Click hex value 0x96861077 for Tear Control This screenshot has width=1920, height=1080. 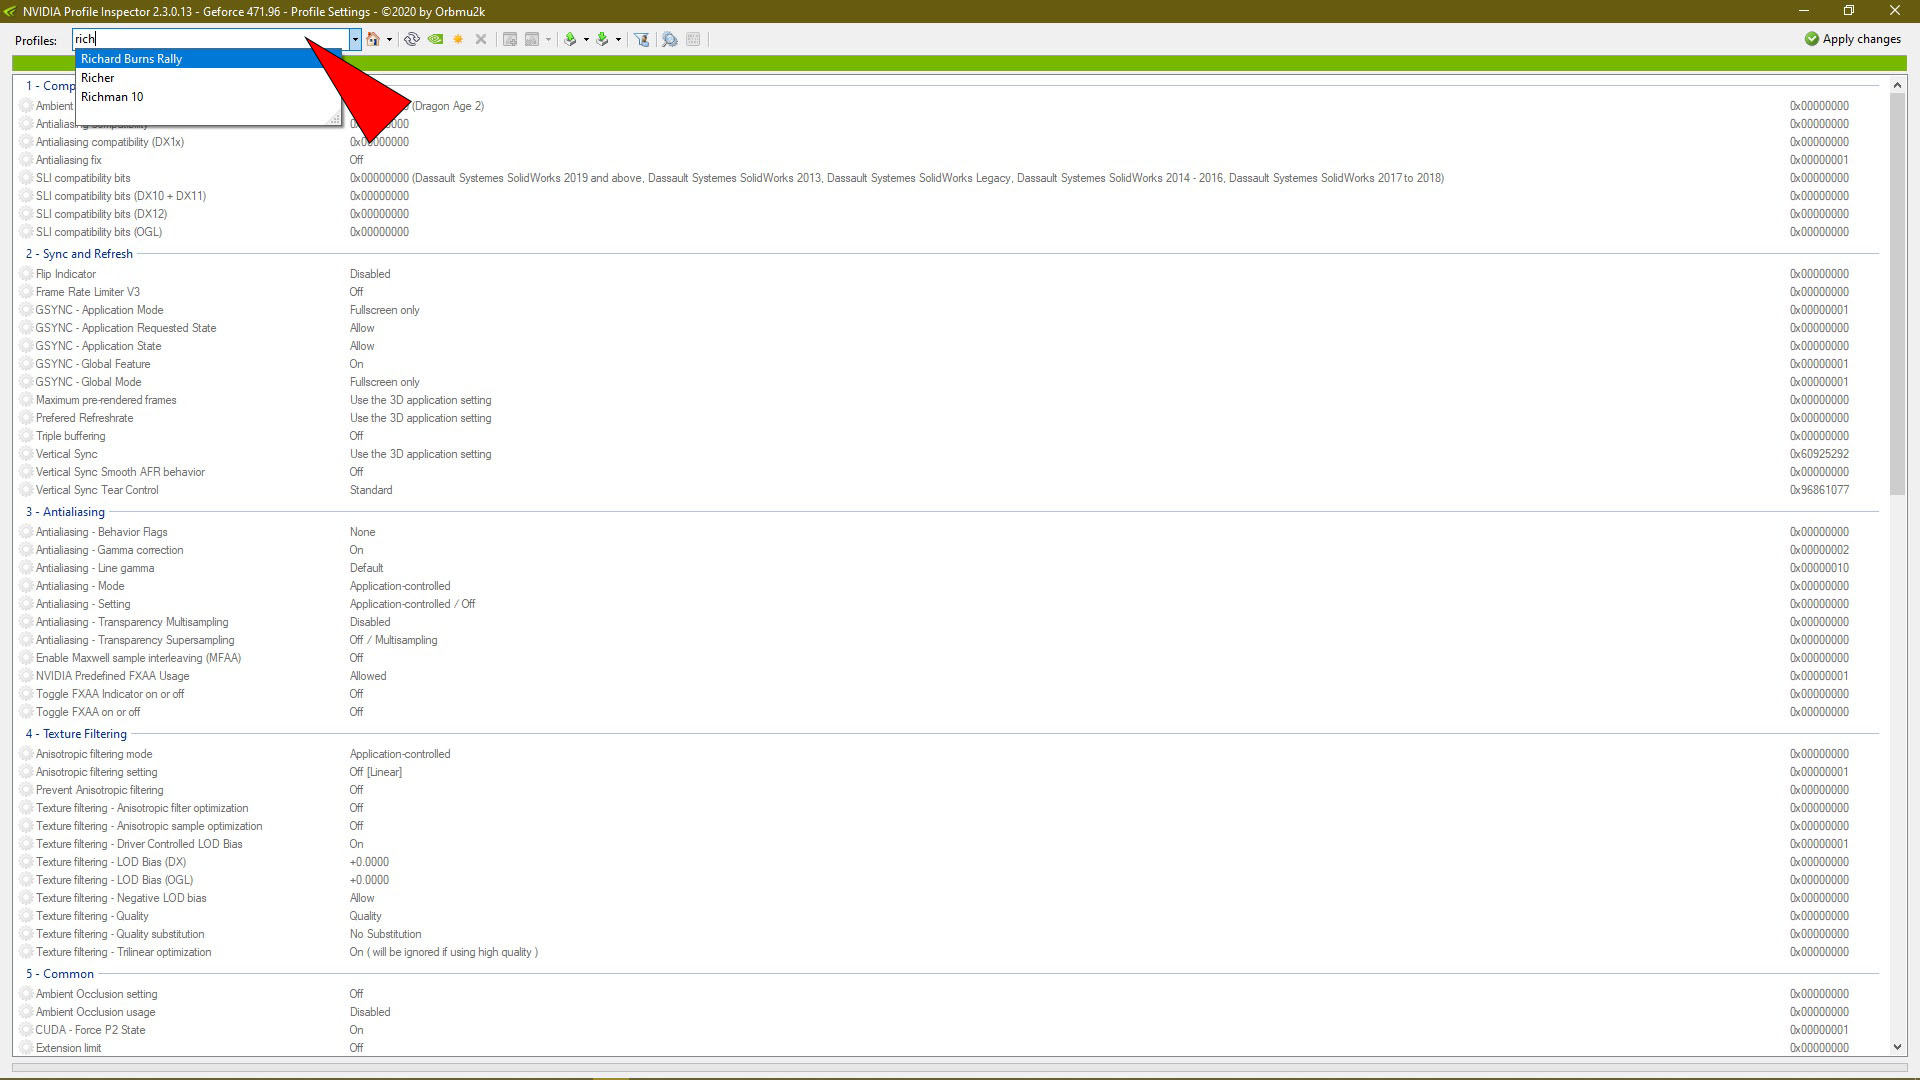[x=1819, y=490]
